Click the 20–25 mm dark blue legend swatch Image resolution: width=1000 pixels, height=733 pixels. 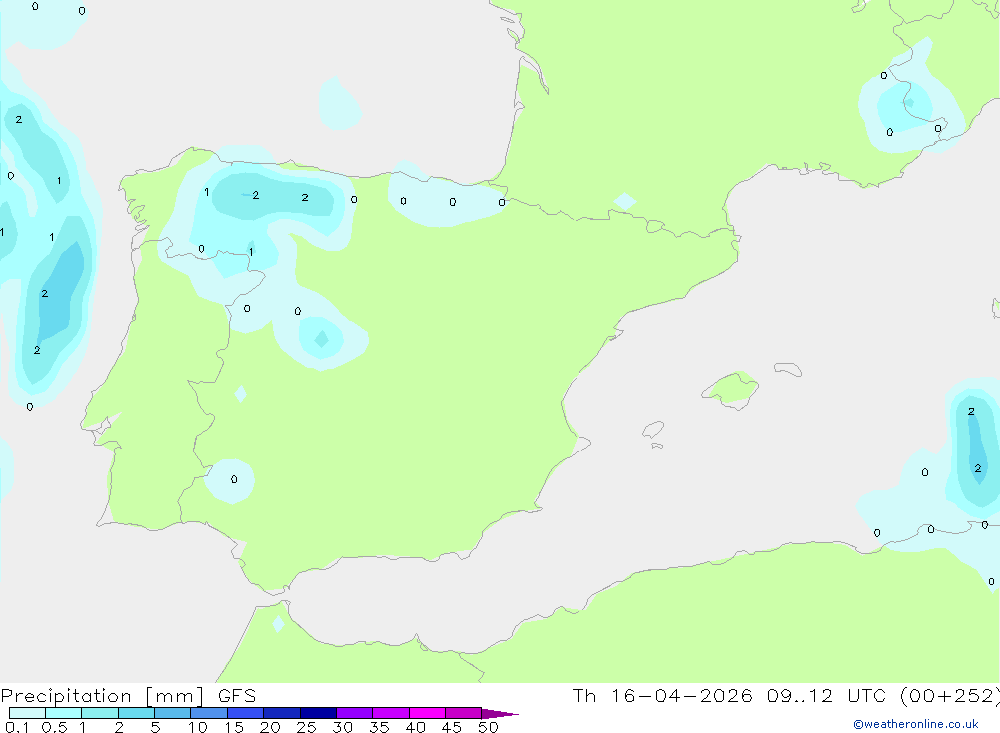point(282,713)
